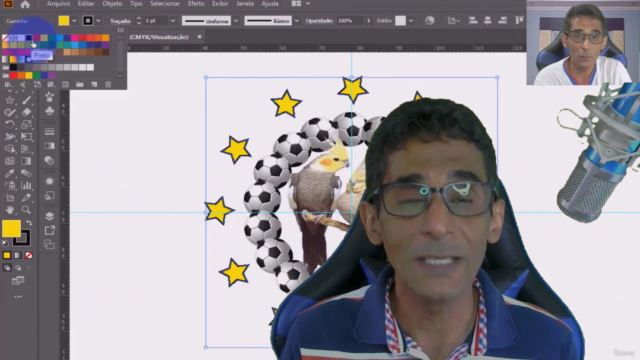Adjust the stroke weight stepper arrows

139,20
